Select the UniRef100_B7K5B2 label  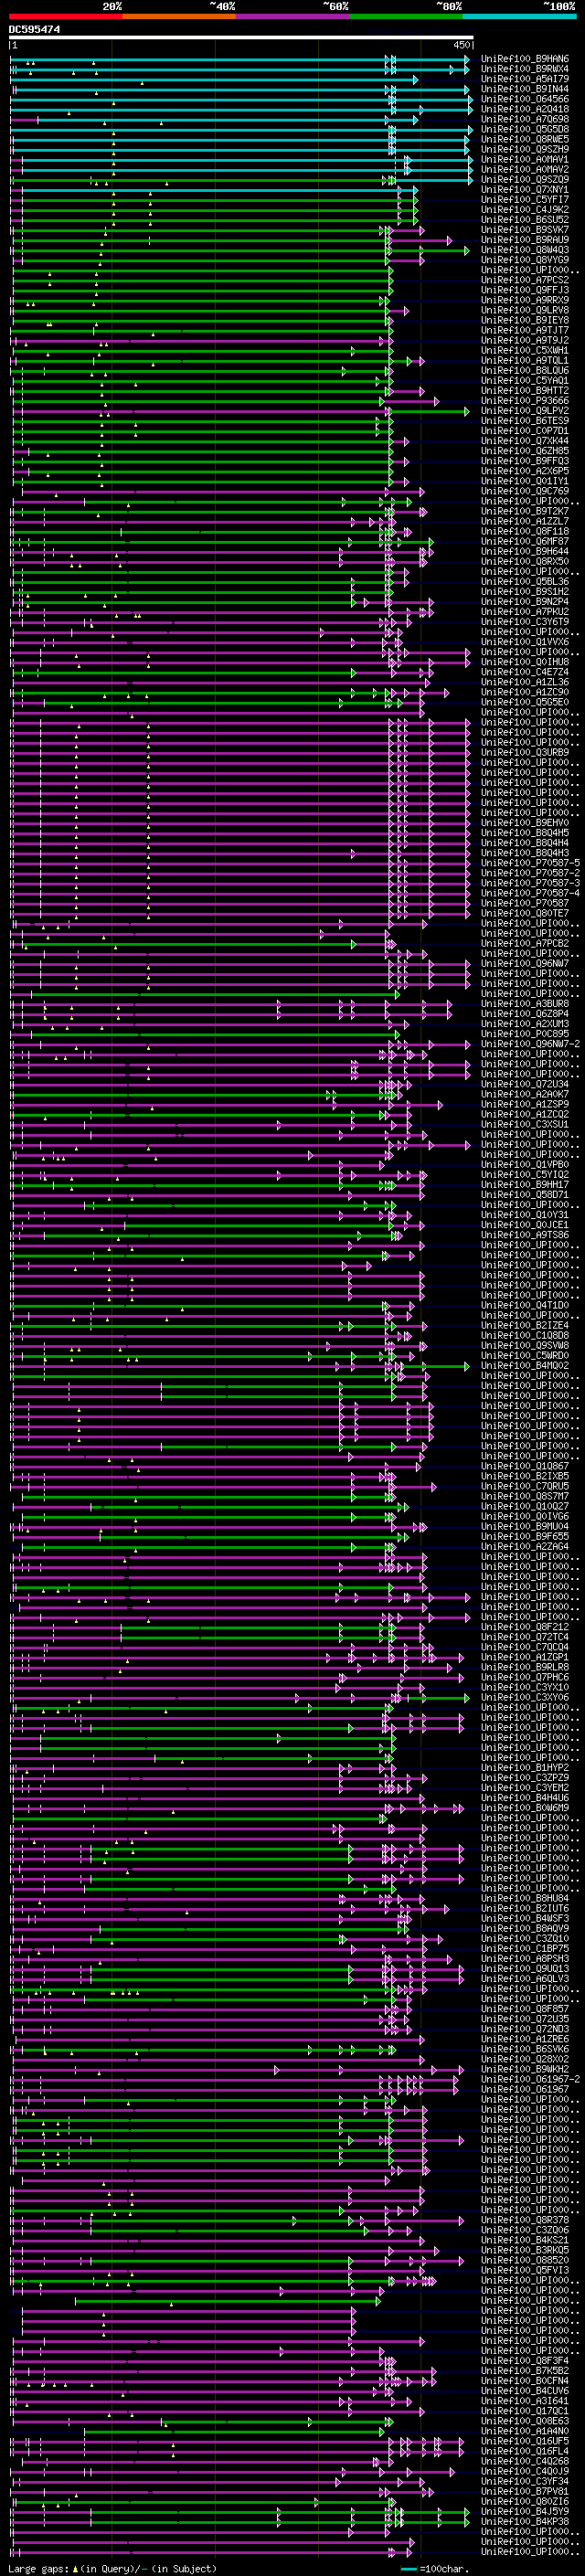point(525,2371)
